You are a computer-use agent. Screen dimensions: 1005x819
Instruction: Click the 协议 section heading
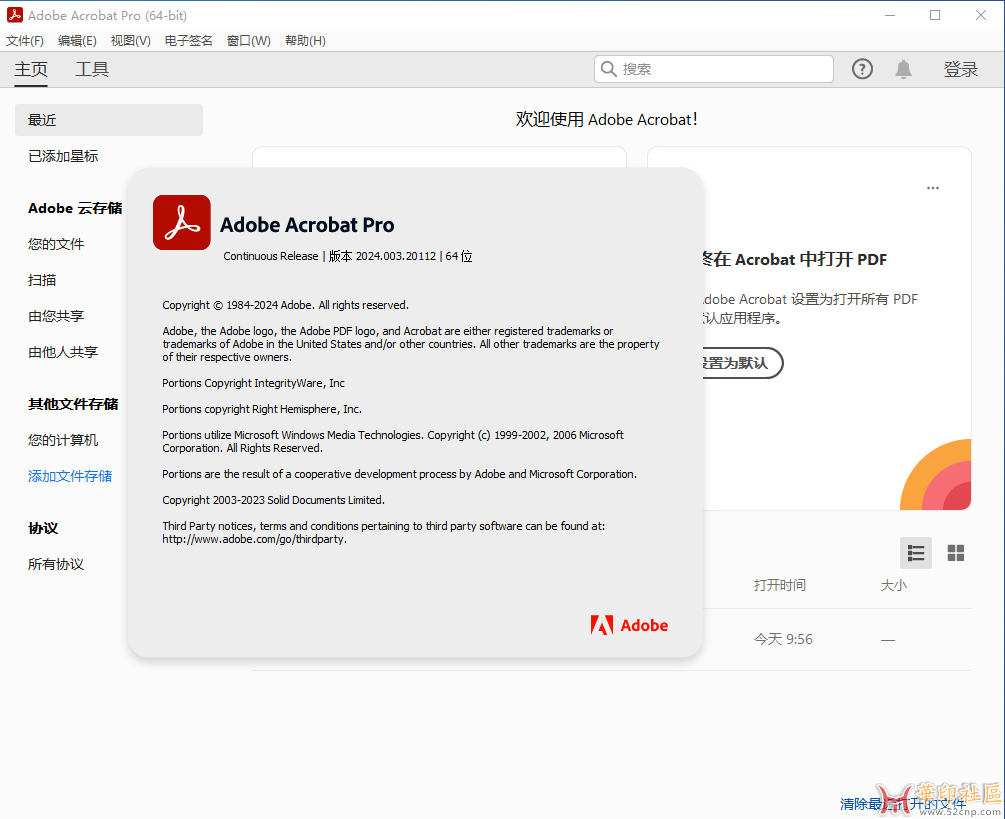tap(43, 528)
